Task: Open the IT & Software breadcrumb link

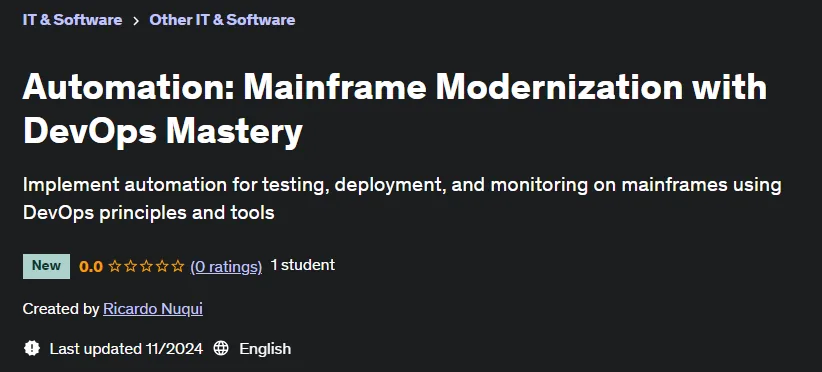Action: point(72,20)
